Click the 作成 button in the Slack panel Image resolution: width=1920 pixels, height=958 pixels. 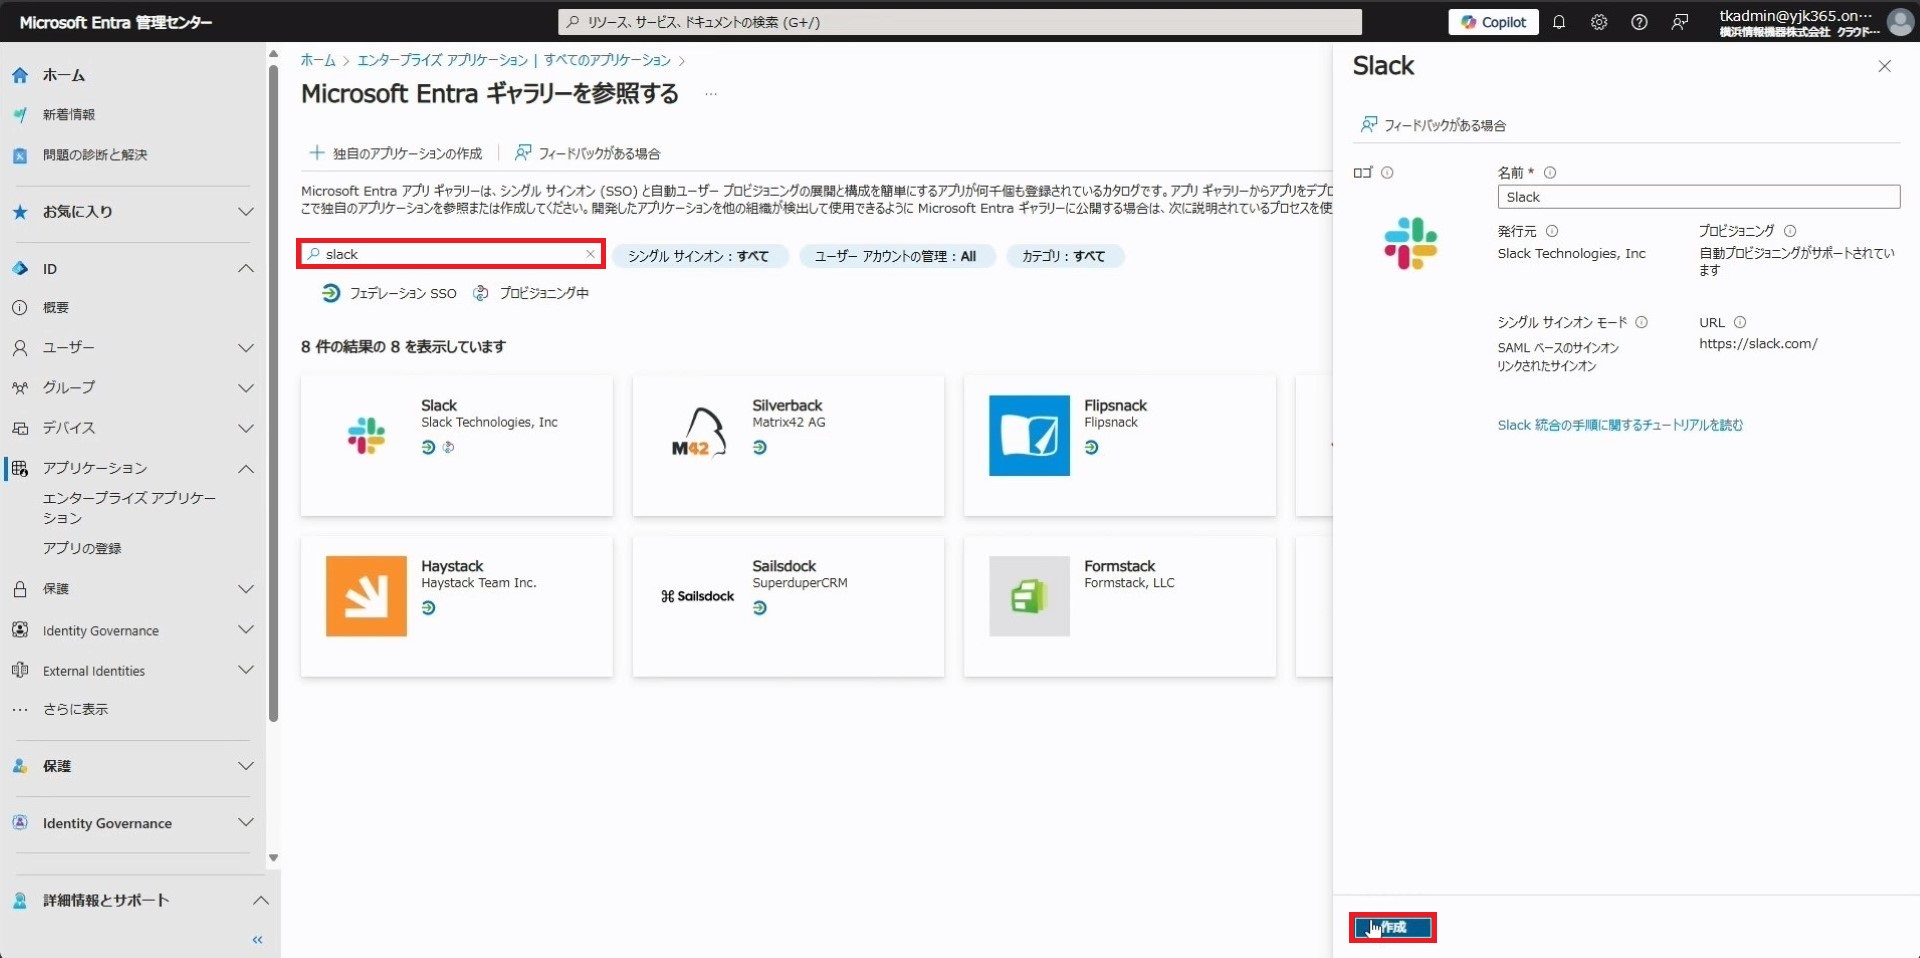pyautogui.click(x=1393, y=928)
